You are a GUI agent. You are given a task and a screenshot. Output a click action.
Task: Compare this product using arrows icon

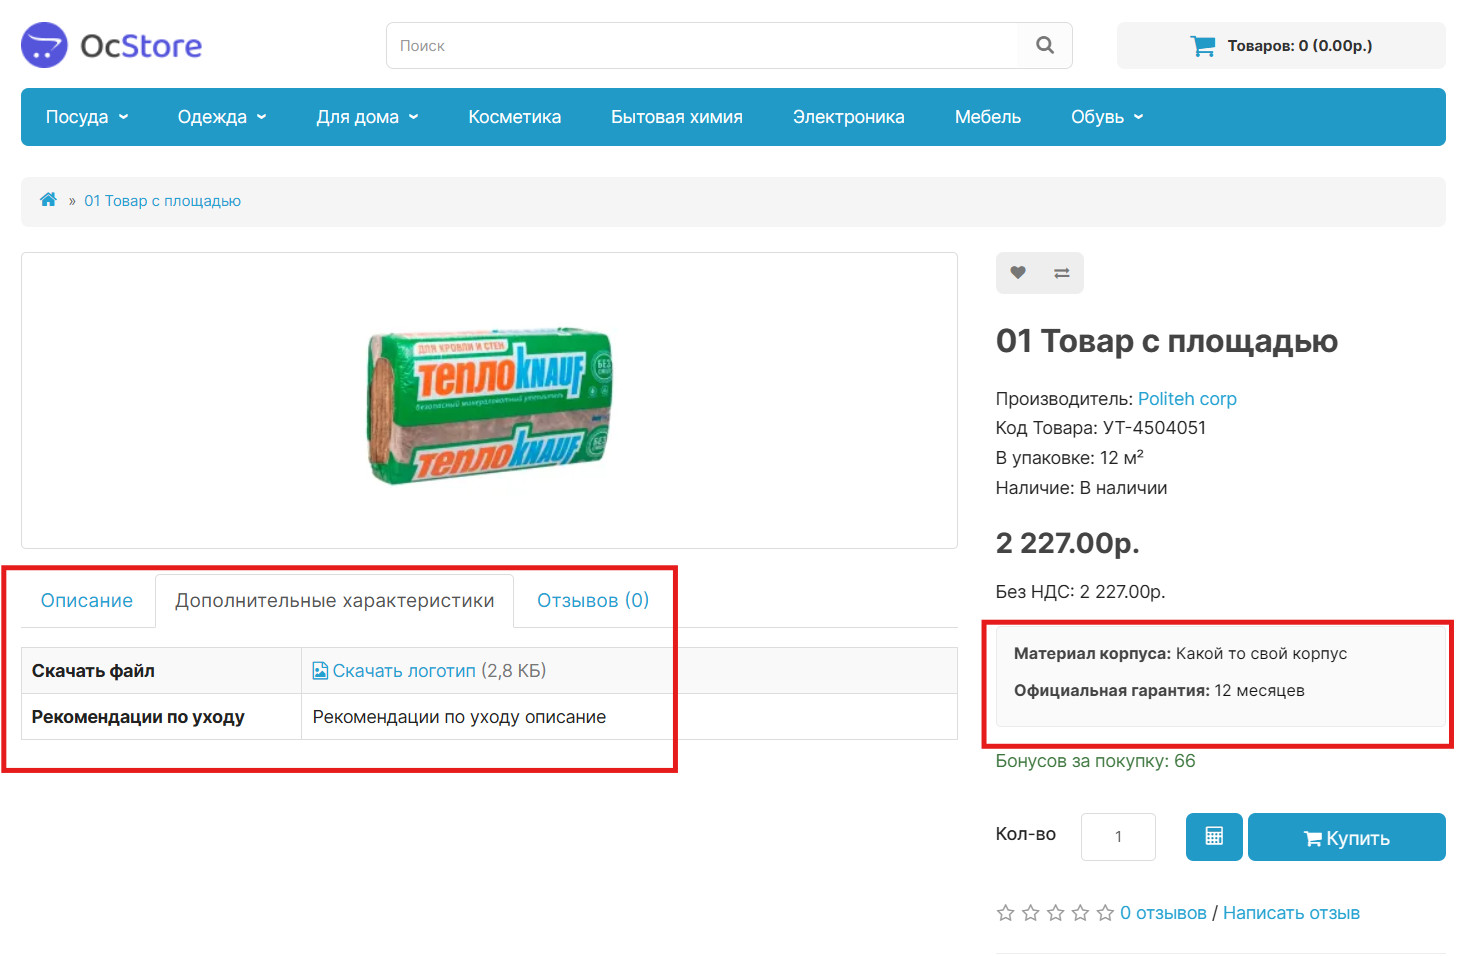click(1062, 273)
